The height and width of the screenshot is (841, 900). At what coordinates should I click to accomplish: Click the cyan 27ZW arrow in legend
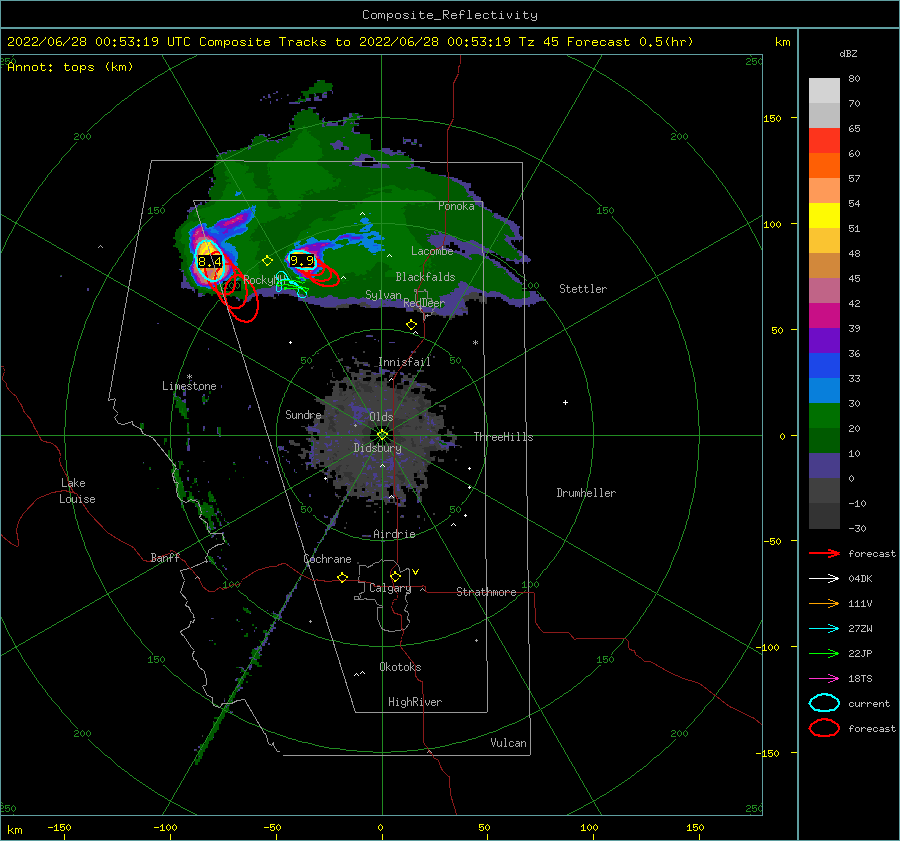[x=824, y=629]
